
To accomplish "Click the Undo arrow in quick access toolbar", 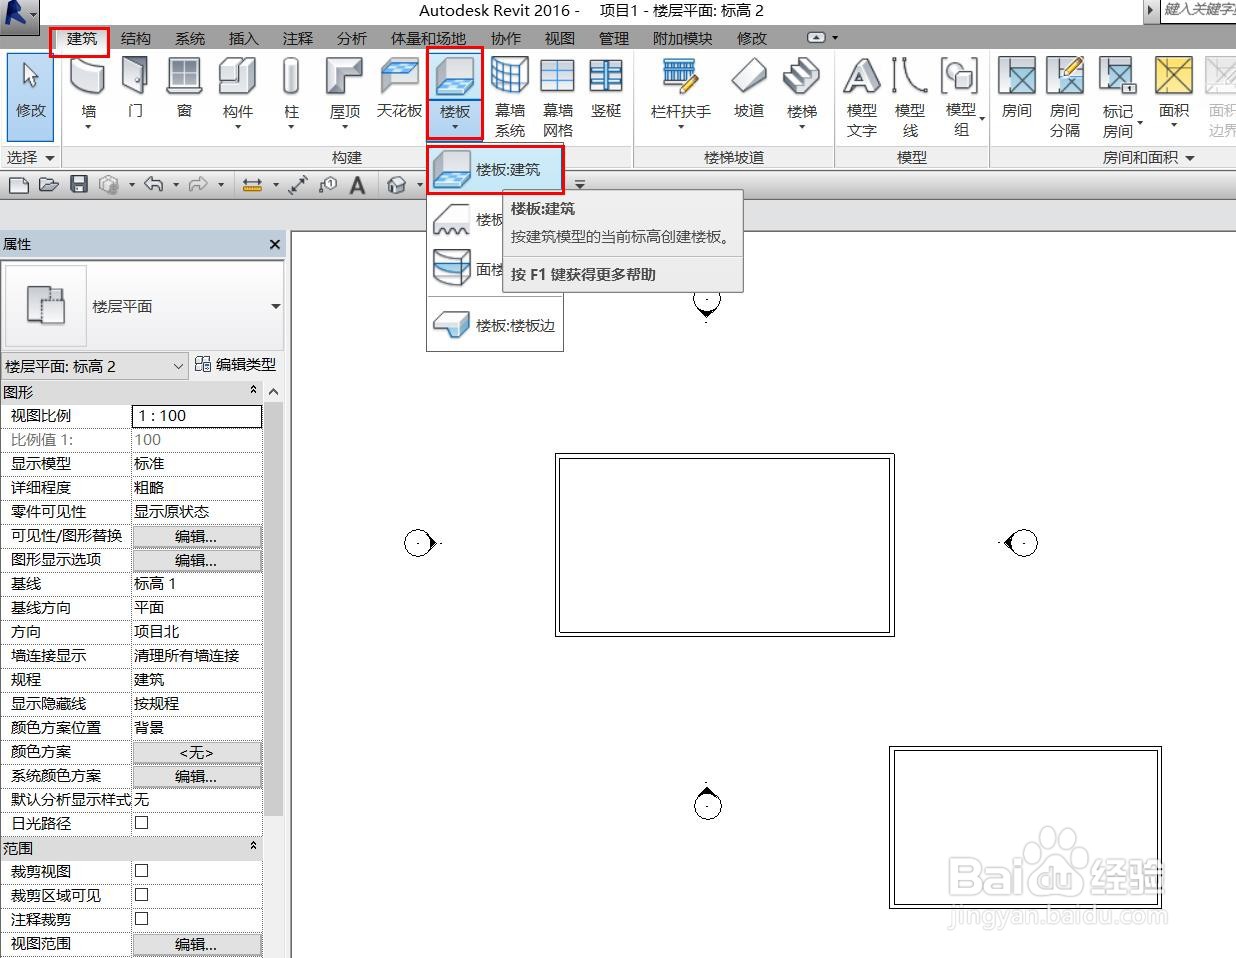I will [x=153, y=185].
